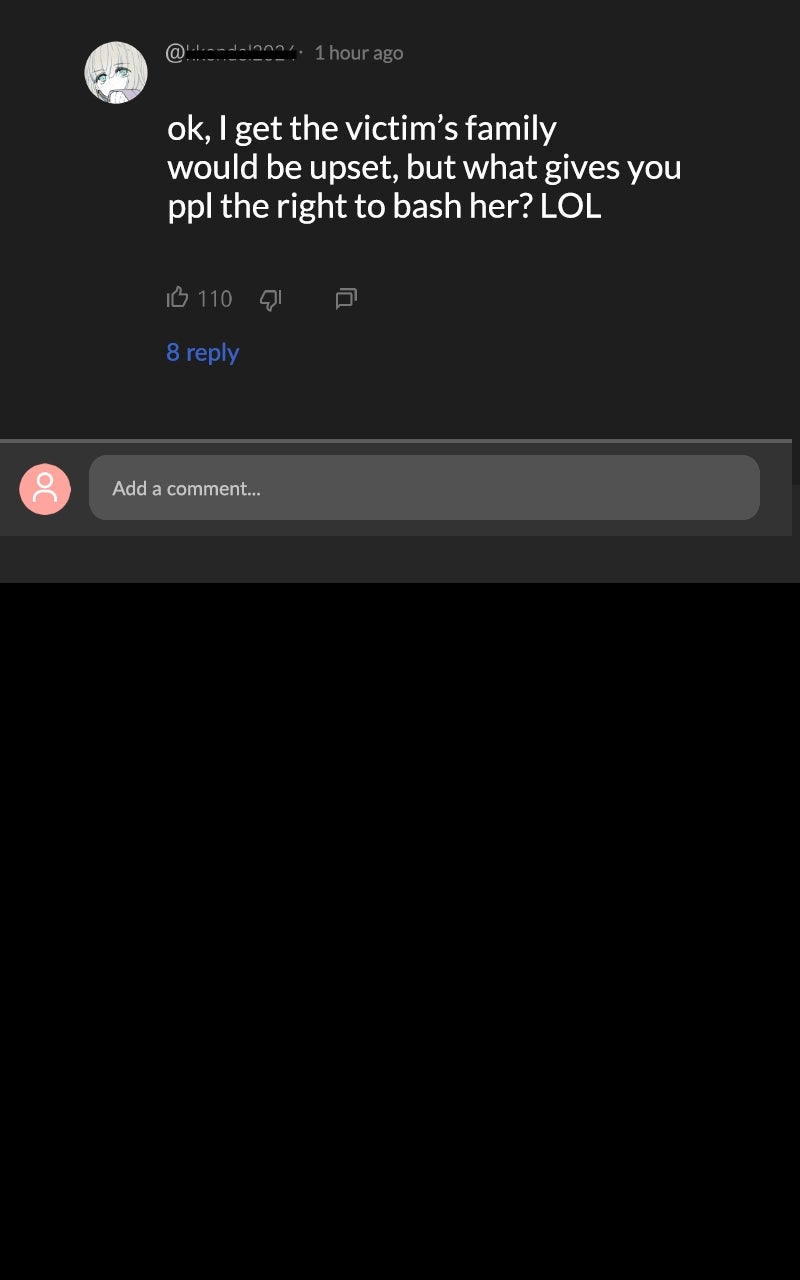Screen dimensions: 800x1280
Task: Click the reply speech-bubble icon under the comment
Action: [346, 298]
